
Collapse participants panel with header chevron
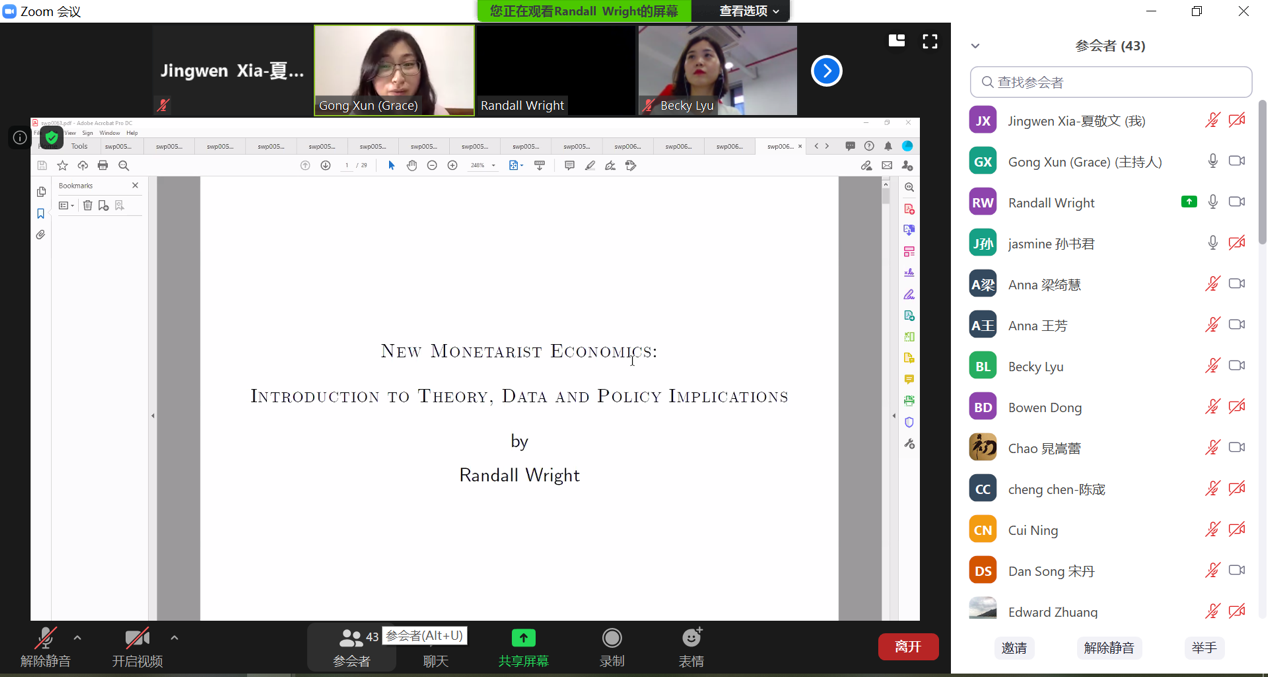(x=975, y=46)
